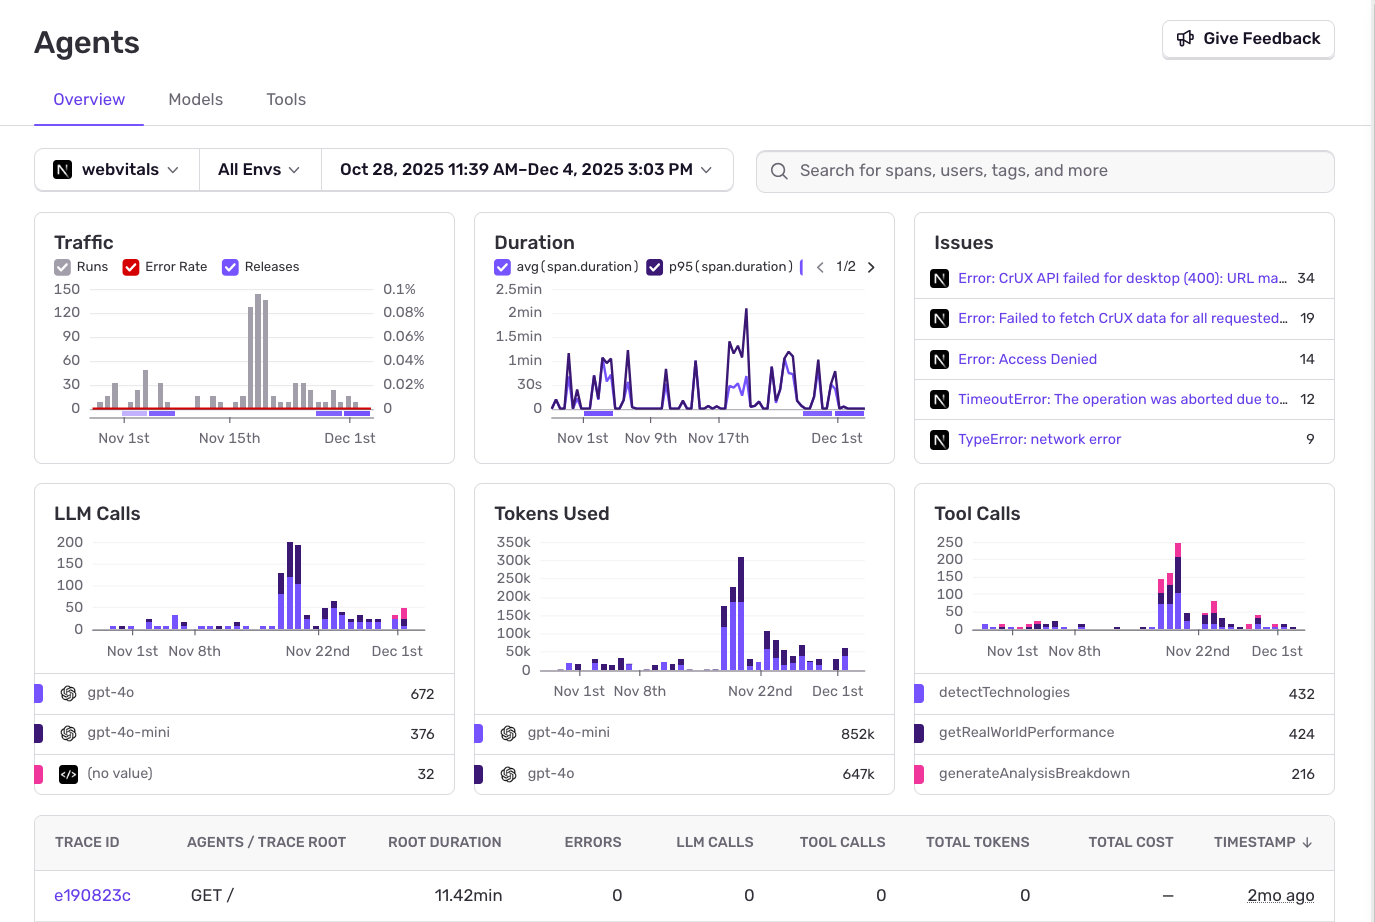Click the OpenAI logo beside gpt-4o

tap(67, 692)
